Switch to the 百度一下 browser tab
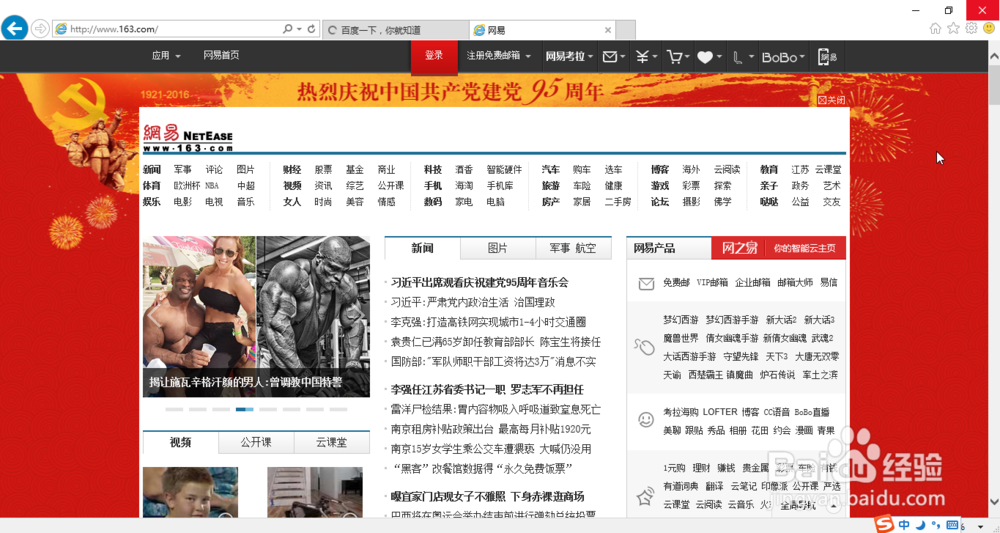 point(397,30)
